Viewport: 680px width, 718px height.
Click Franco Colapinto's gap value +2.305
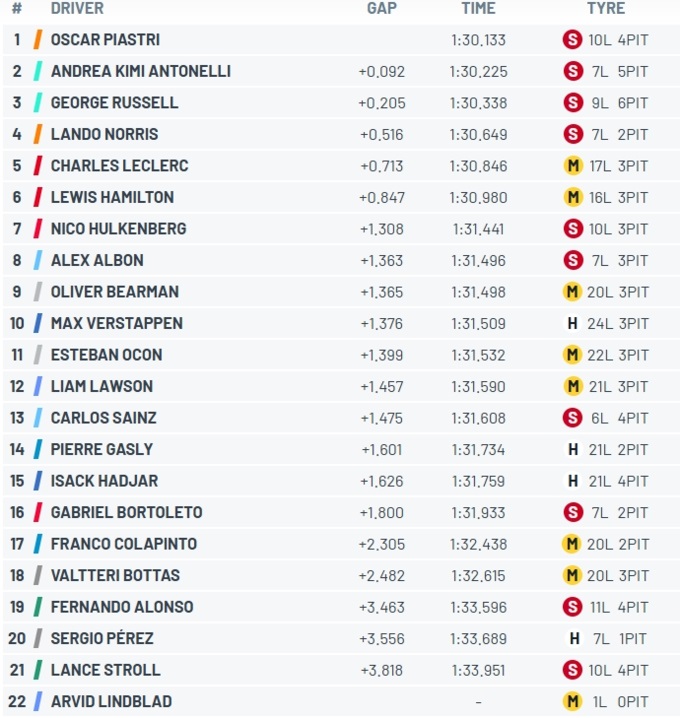pos(381,544)
